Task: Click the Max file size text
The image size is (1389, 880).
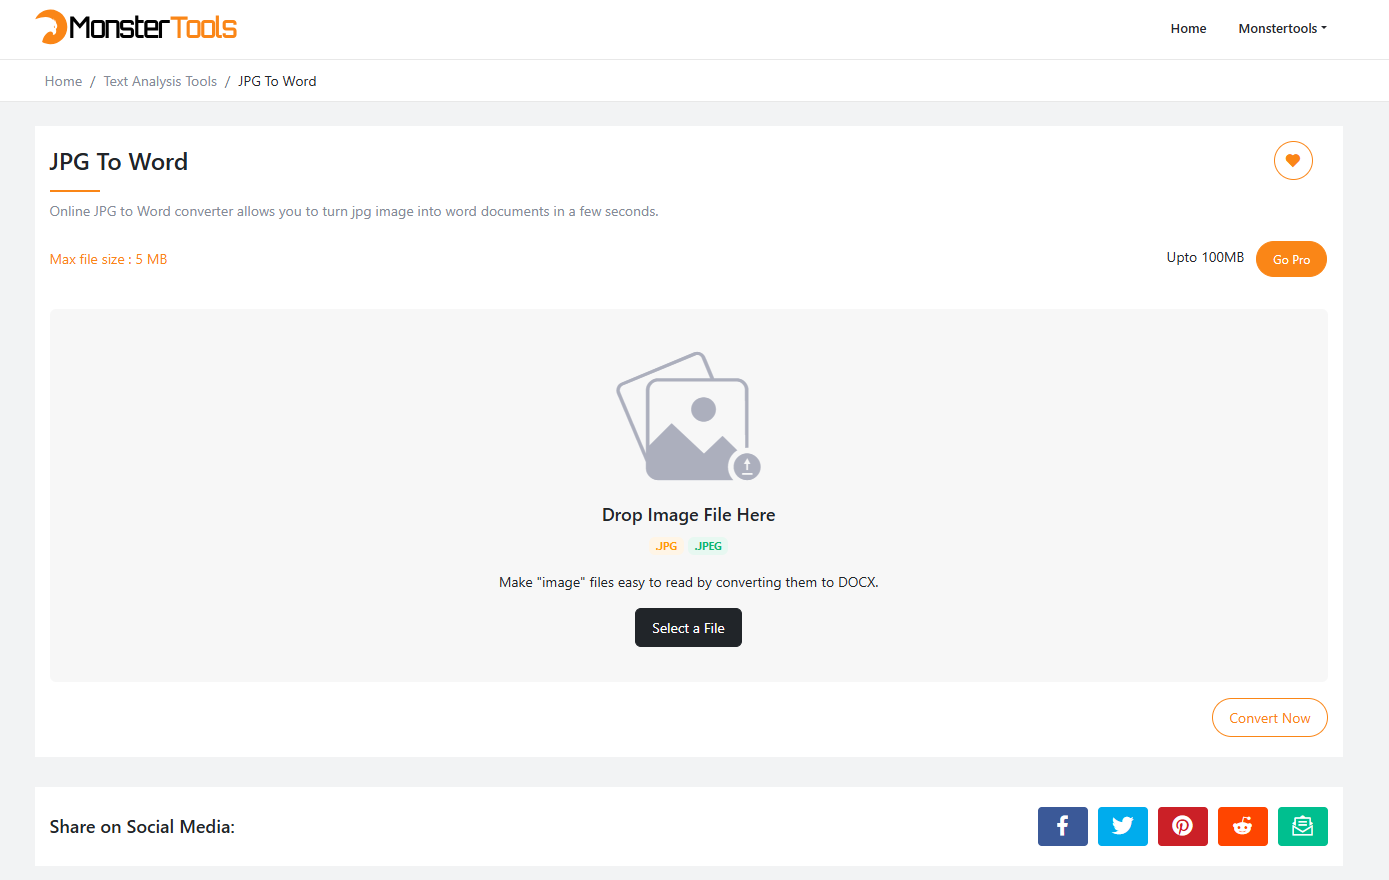Action: [108, 259]
